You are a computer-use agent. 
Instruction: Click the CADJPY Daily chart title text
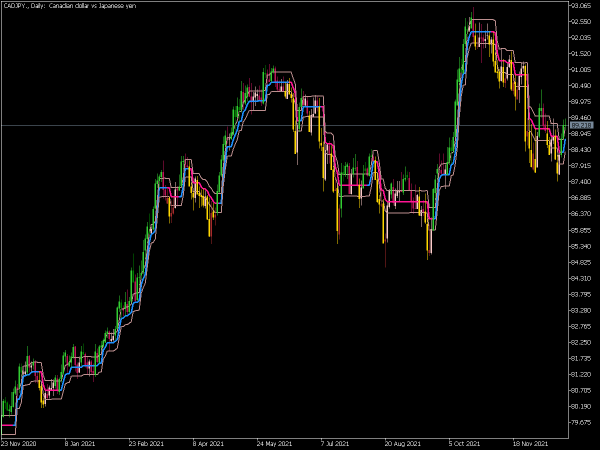[x=69, y=6]
